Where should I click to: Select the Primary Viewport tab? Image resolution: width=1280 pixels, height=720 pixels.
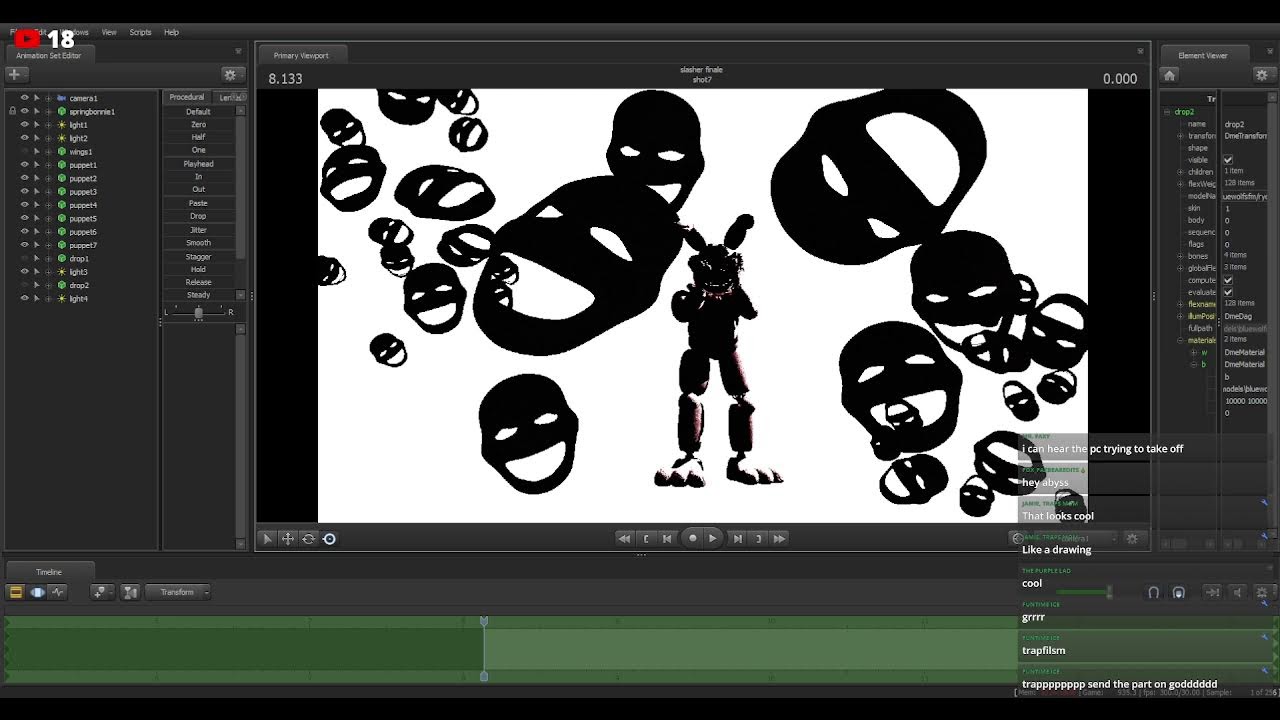click(301, 56)
